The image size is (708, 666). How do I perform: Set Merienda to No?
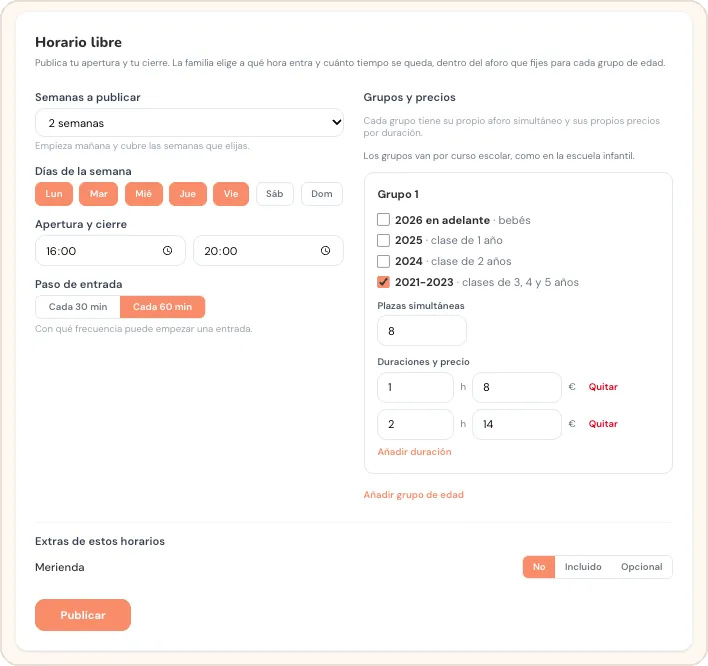(539, 567)
